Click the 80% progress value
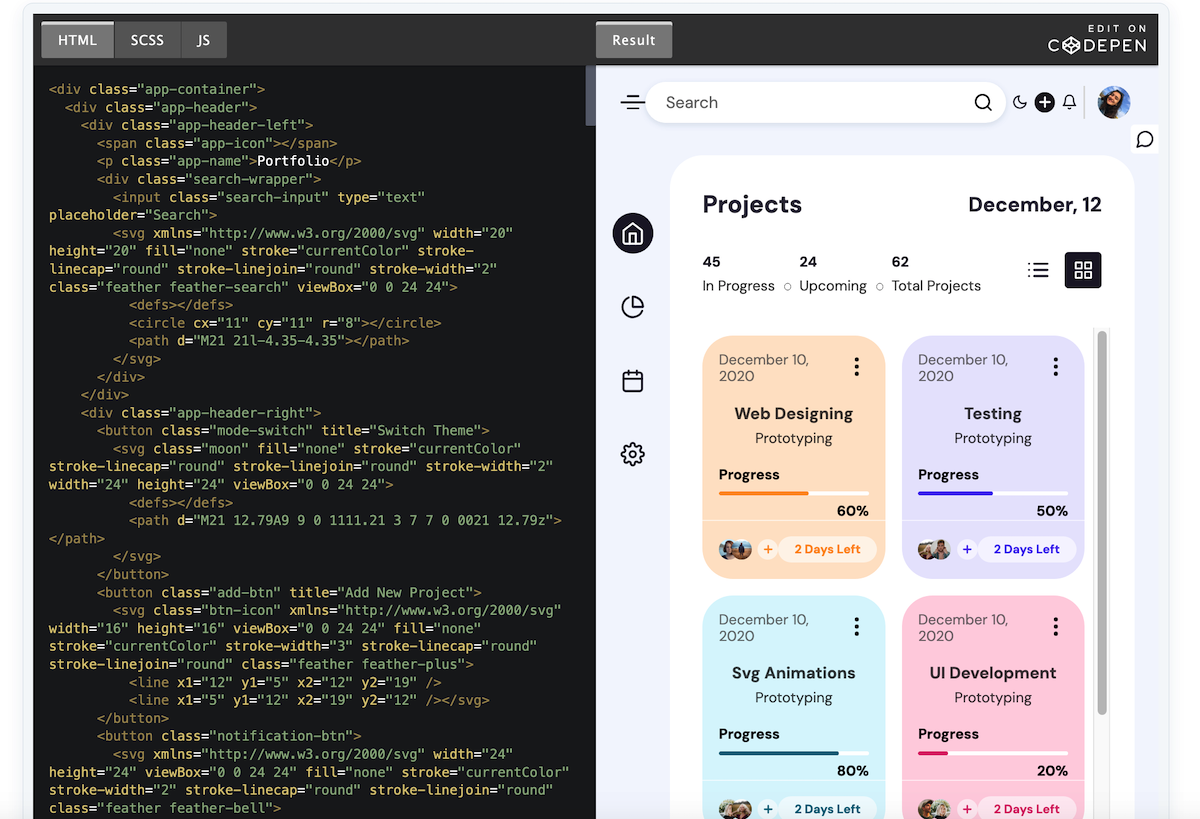This screenshot has width=1200, height=819. 853,771
